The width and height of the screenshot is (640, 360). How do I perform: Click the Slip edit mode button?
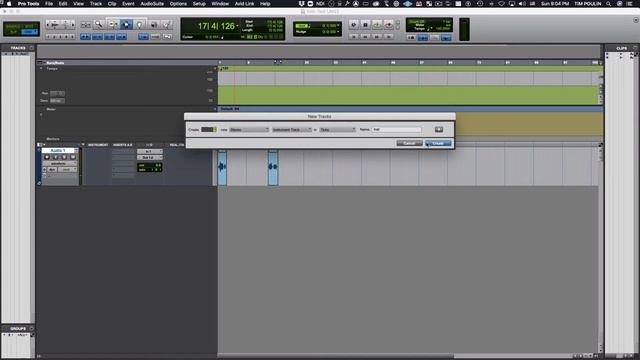13,31
